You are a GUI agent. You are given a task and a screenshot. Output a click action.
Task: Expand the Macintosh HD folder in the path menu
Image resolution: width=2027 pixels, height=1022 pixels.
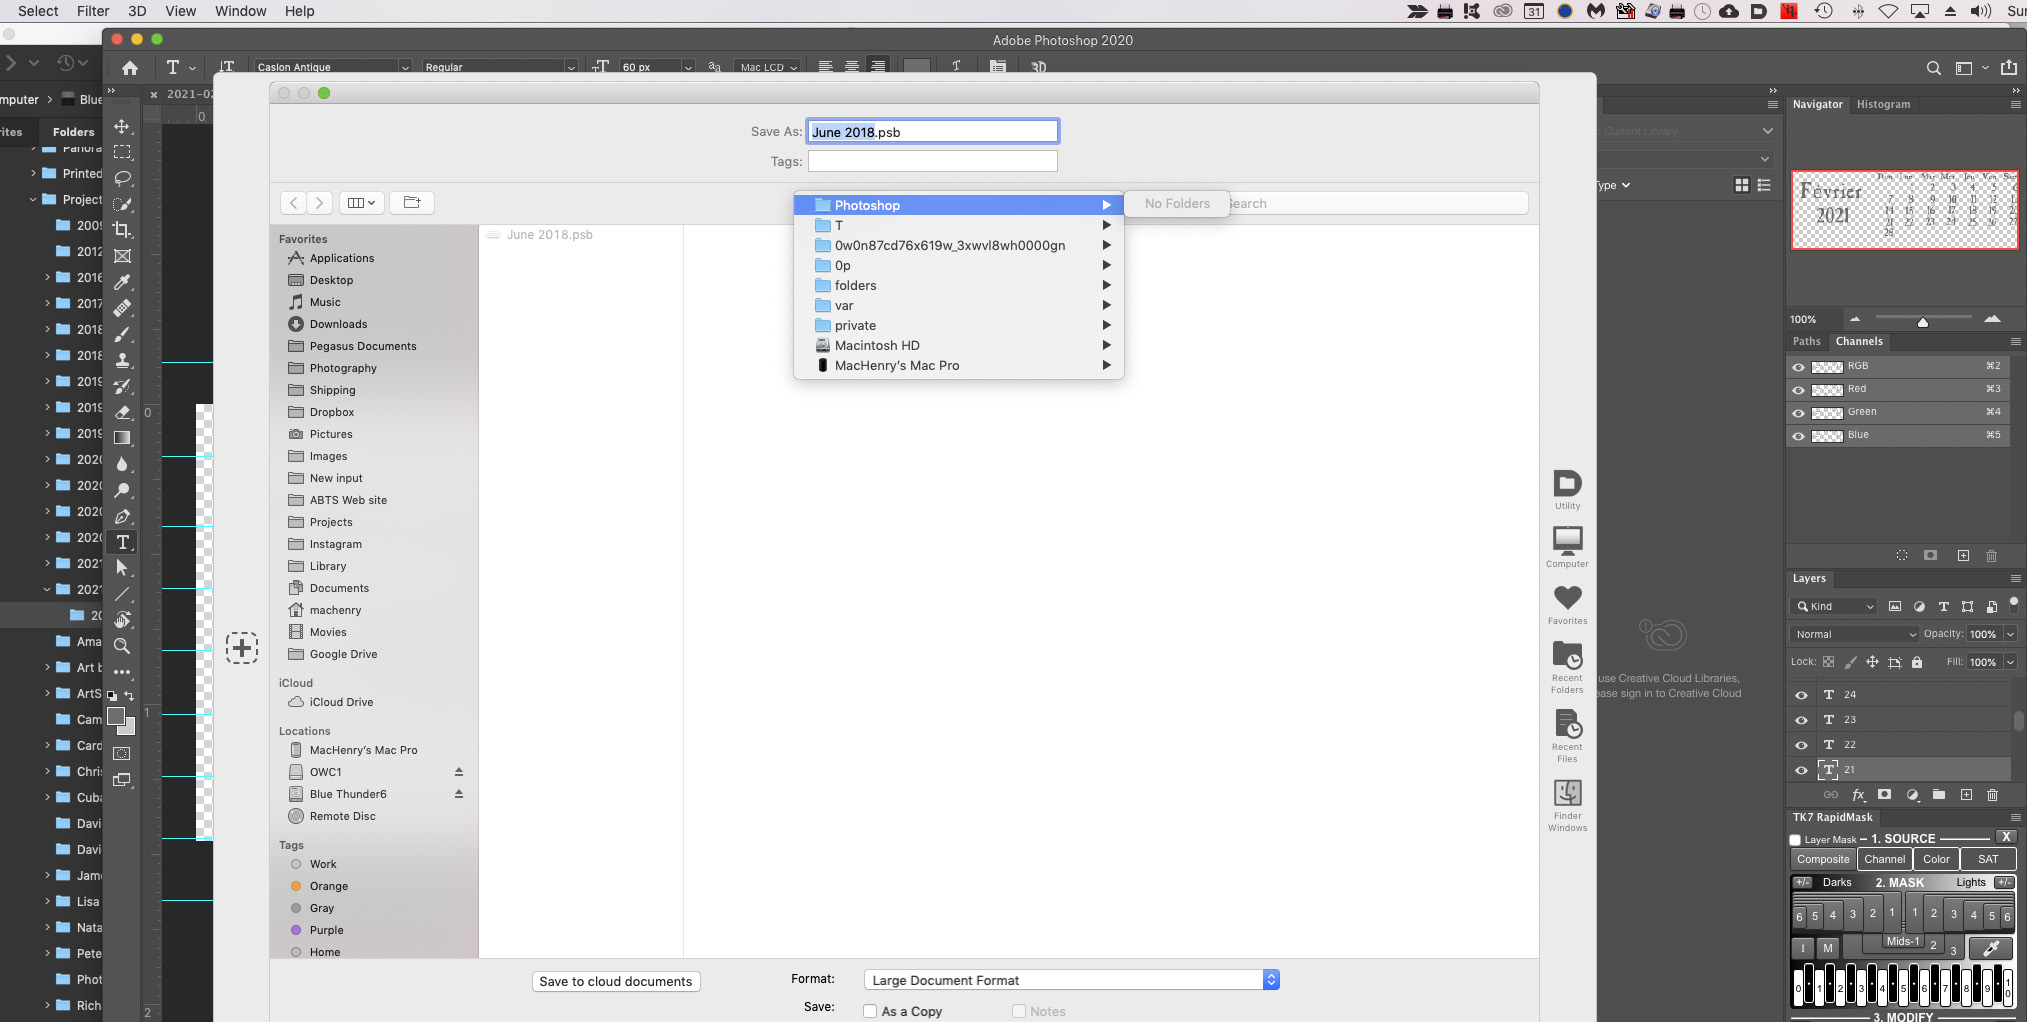tap(1105, 345)
